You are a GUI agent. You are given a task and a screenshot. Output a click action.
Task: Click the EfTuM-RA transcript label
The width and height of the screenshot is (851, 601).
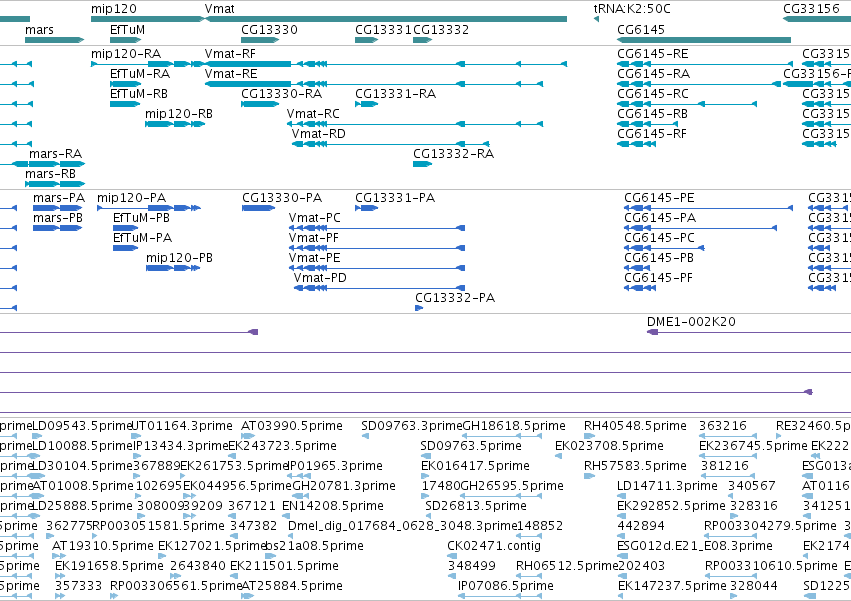coord(140,74)
